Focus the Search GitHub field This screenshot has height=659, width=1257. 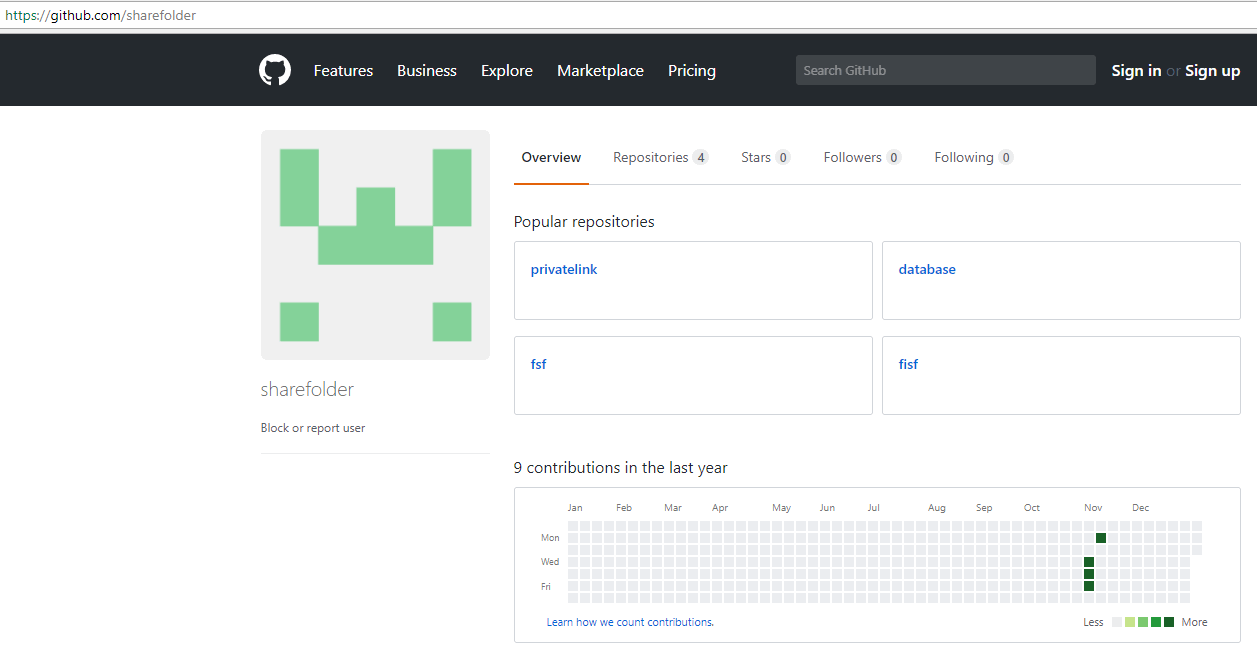945,70
